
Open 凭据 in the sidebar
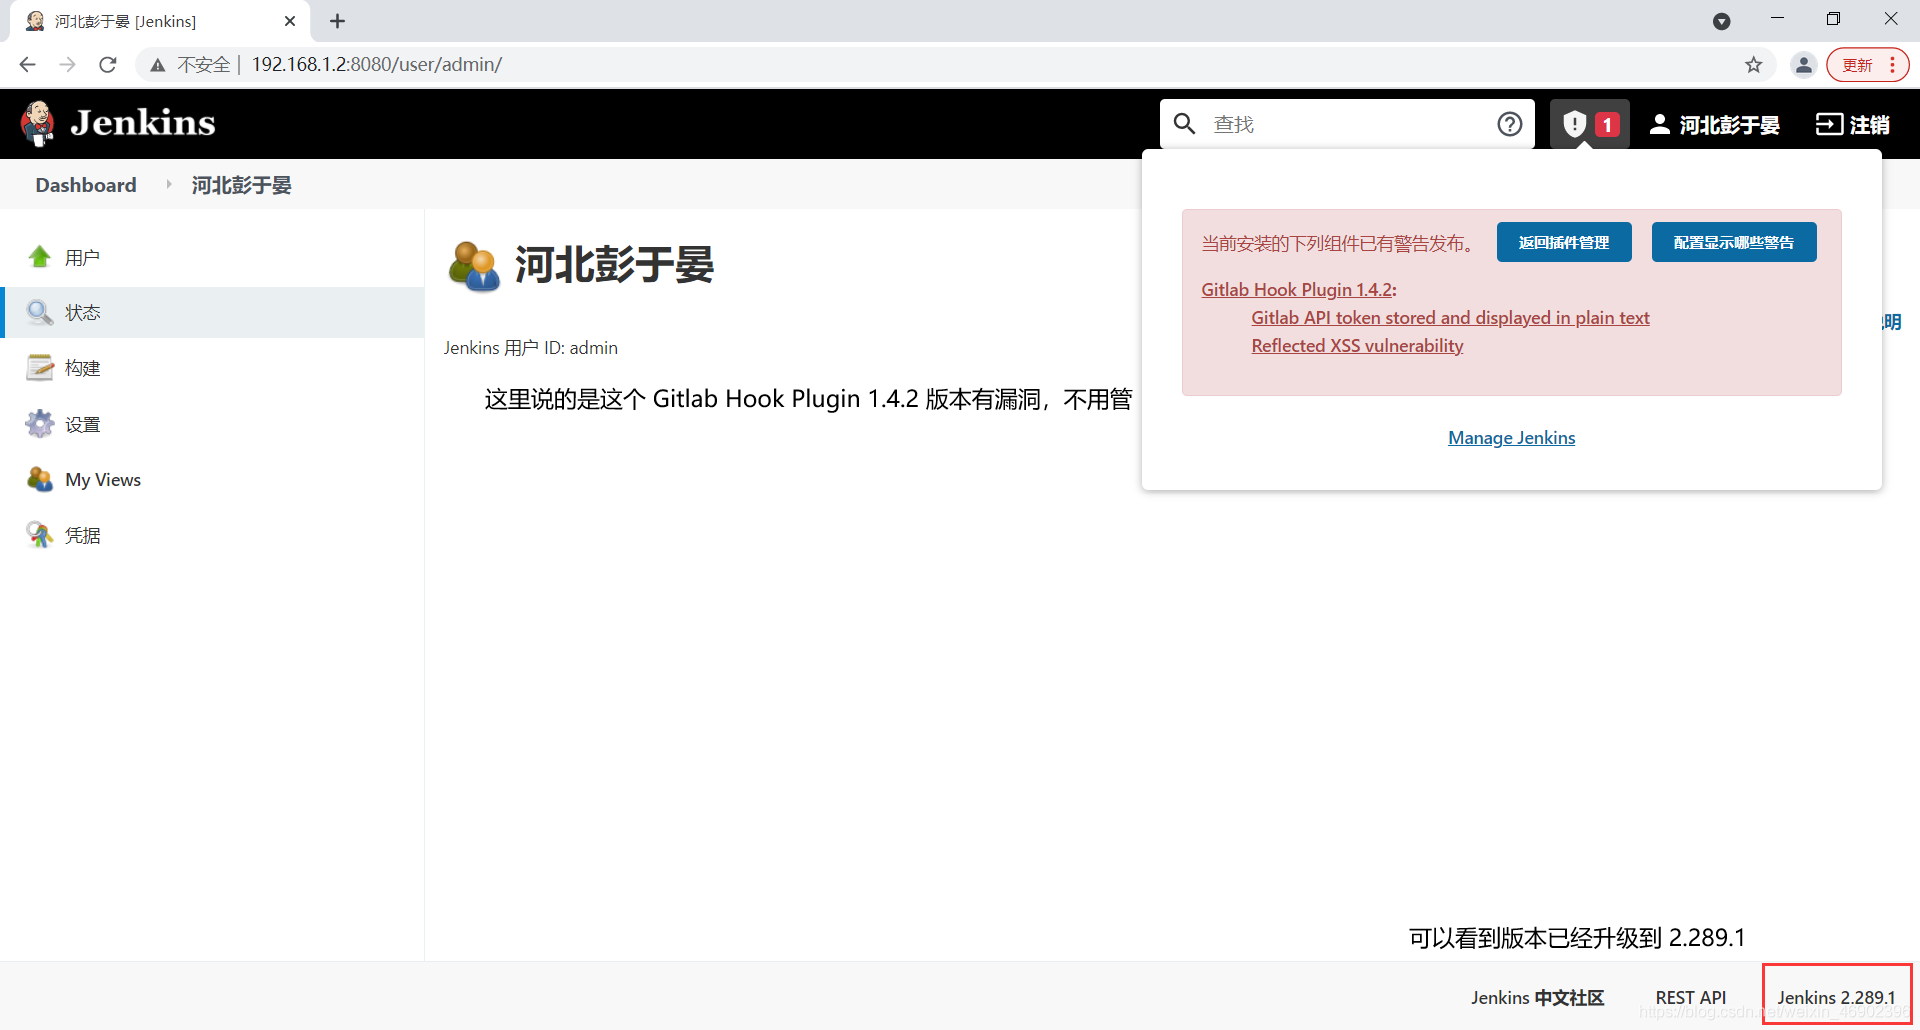pos(83,535)
